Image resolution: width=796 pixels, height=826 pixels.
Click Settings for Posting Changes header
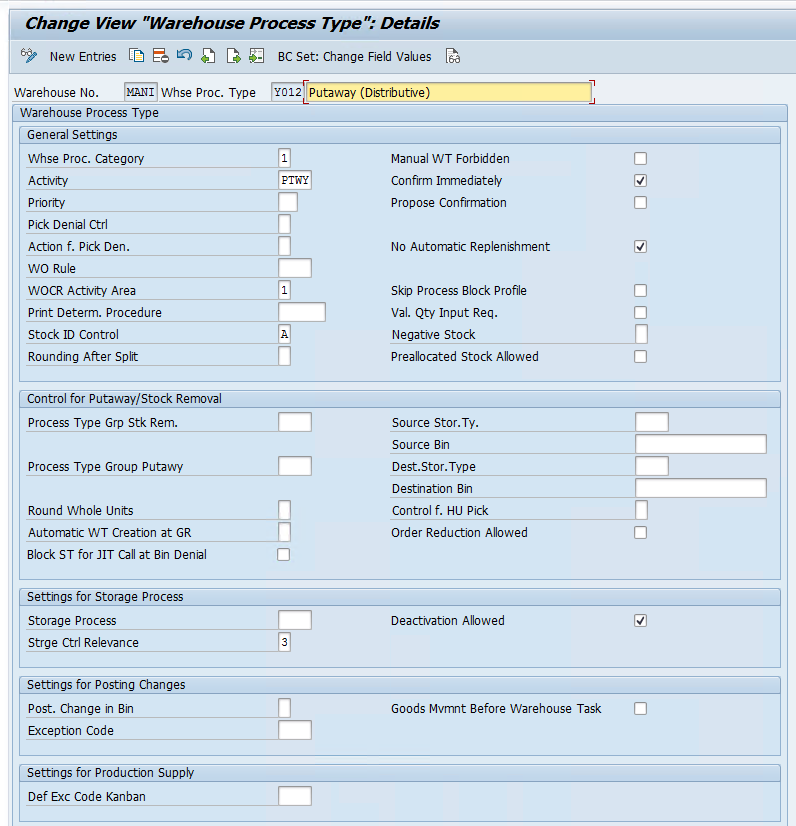(x=400, y=685)
